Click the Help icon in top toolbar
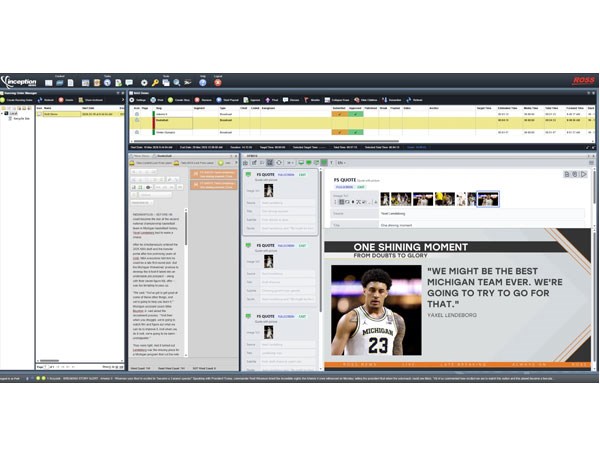Screen dimensions: 600x450 click(203, 82)
